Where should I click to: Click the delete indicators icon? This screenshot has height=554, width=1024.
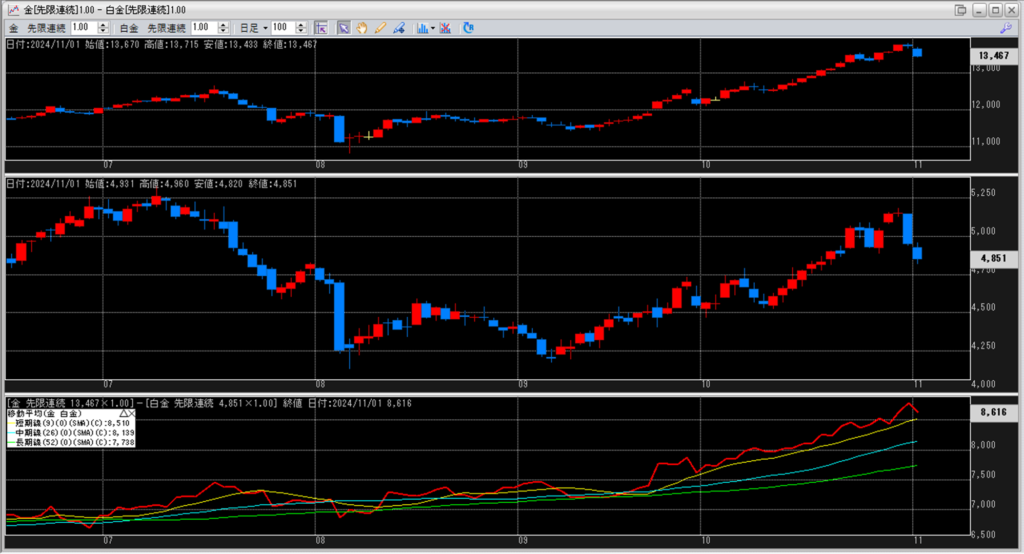(x=444, y=28)
